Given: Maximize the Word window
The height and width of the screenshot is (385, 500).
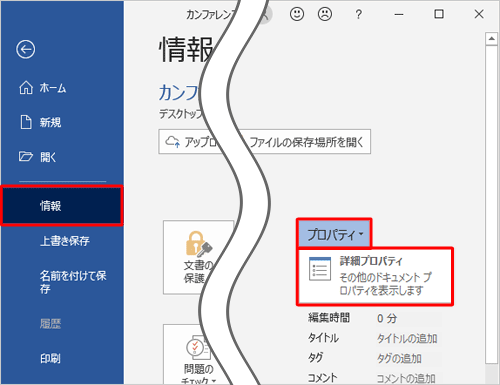Looking at the screenshot, I should click(439, 14).
